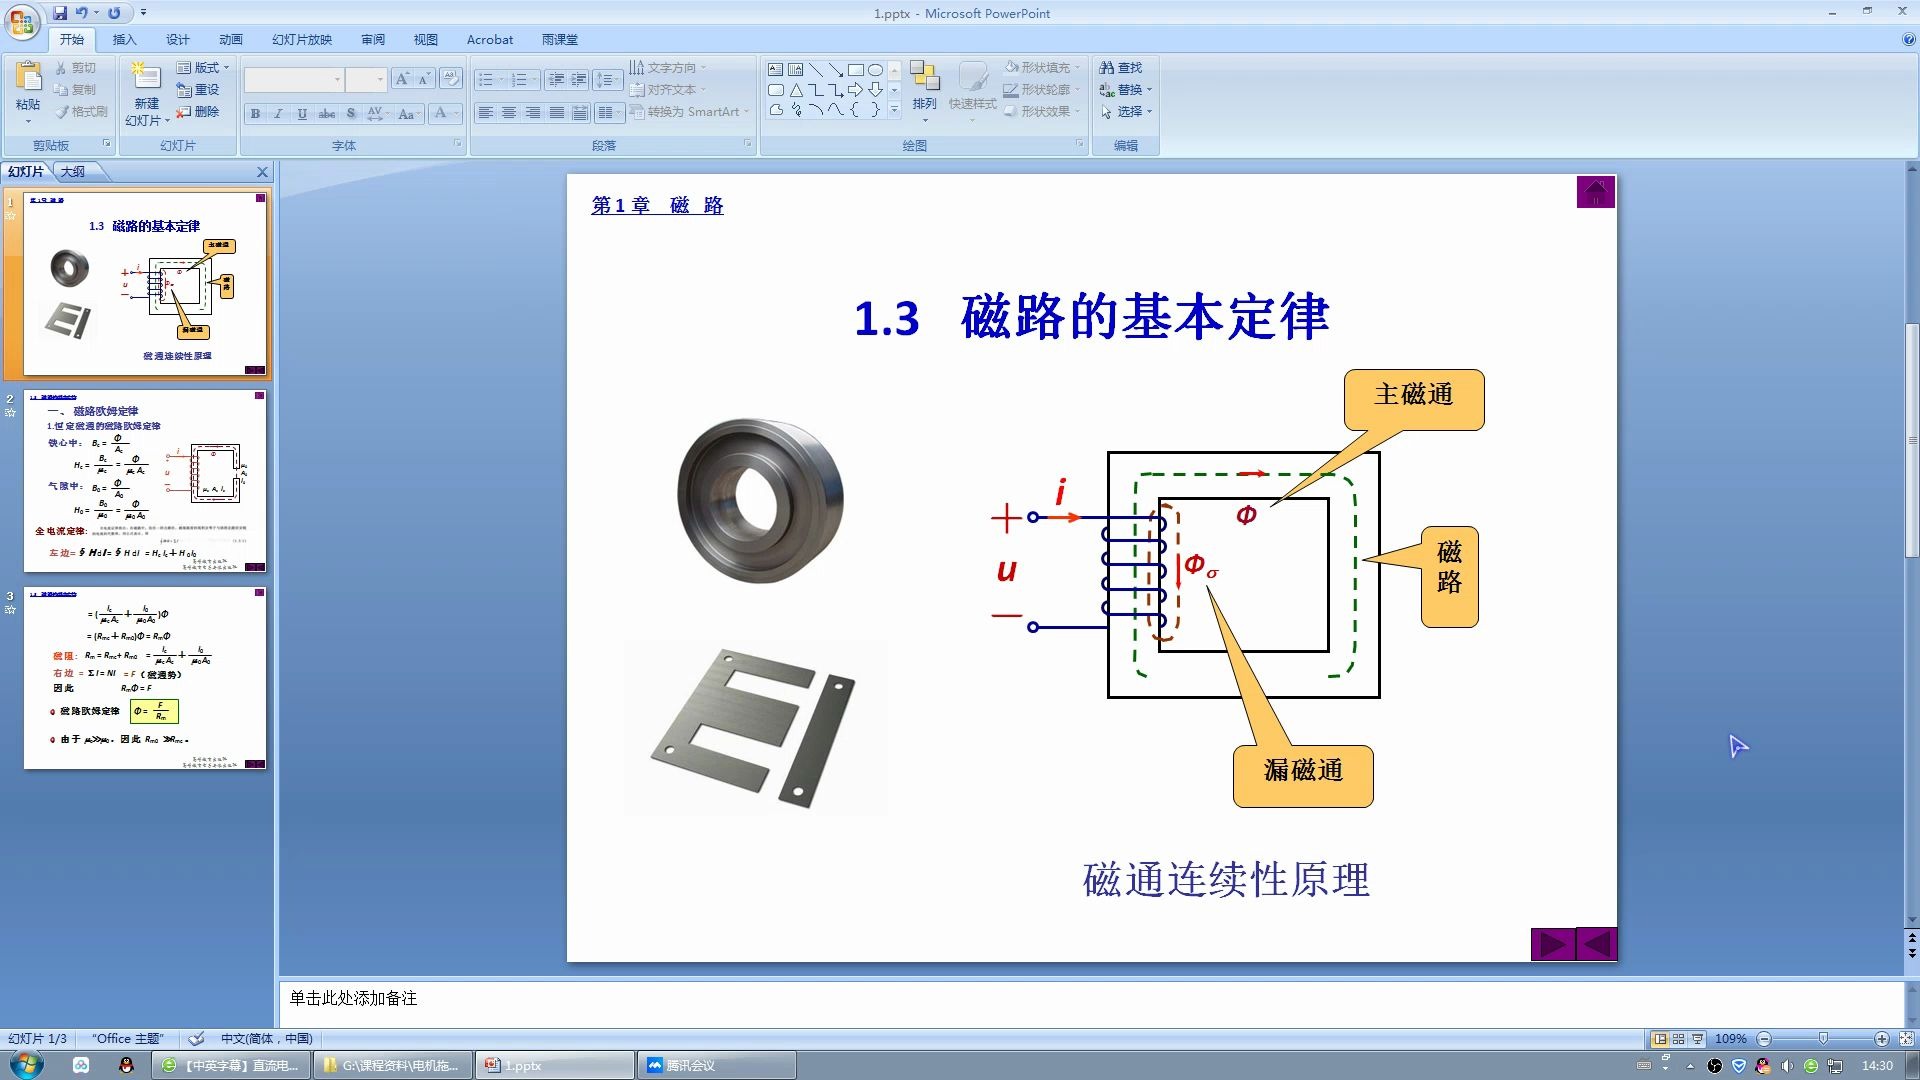Screen dimensions: 1920x1080
Task: Click the Bold formatting icon
Action: 256,113
